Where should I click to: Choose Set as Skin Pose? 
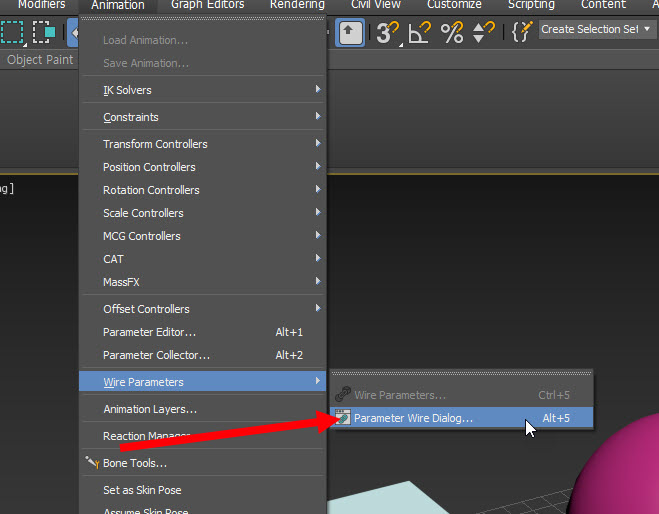(203, 490)
